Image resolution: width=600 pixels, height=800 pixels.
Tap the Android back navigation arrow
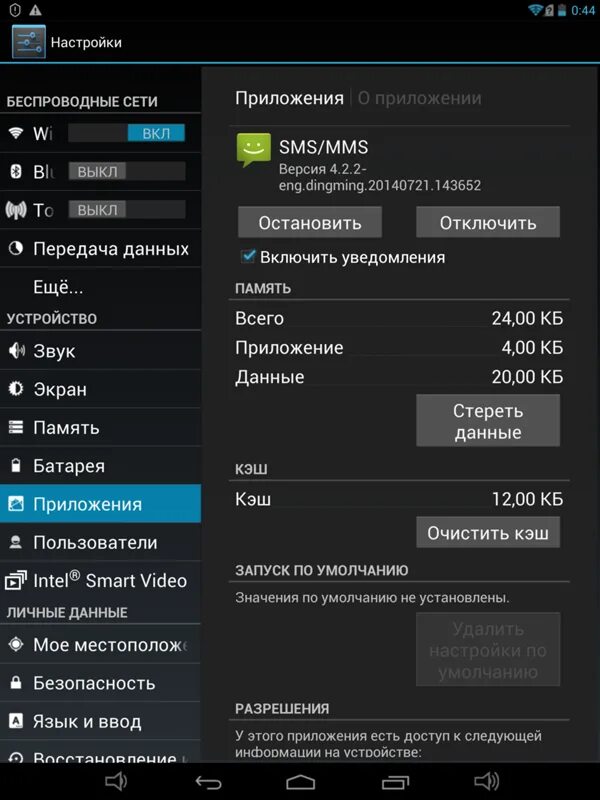209,782
